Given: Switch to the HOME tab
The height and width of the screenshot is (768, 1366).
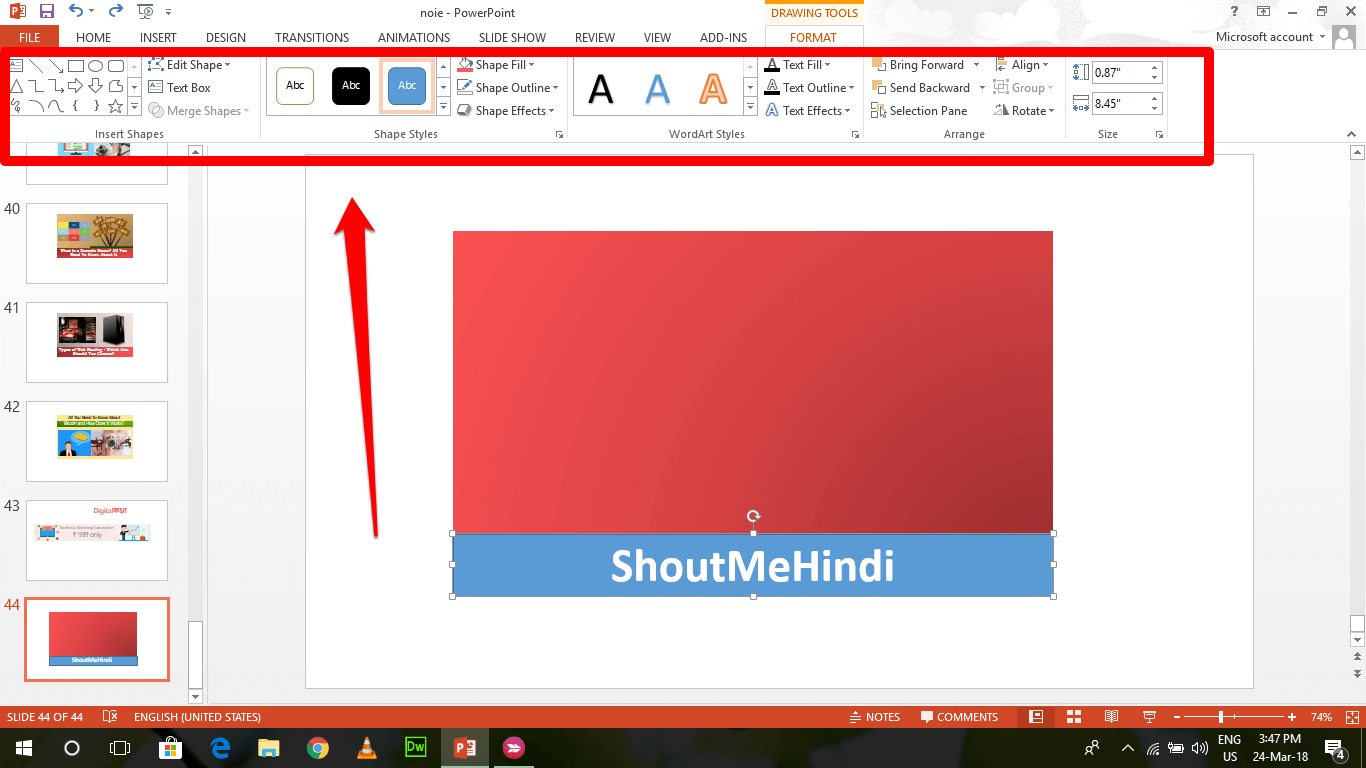Looking at the screenshot, I should (x=94, y=37).
